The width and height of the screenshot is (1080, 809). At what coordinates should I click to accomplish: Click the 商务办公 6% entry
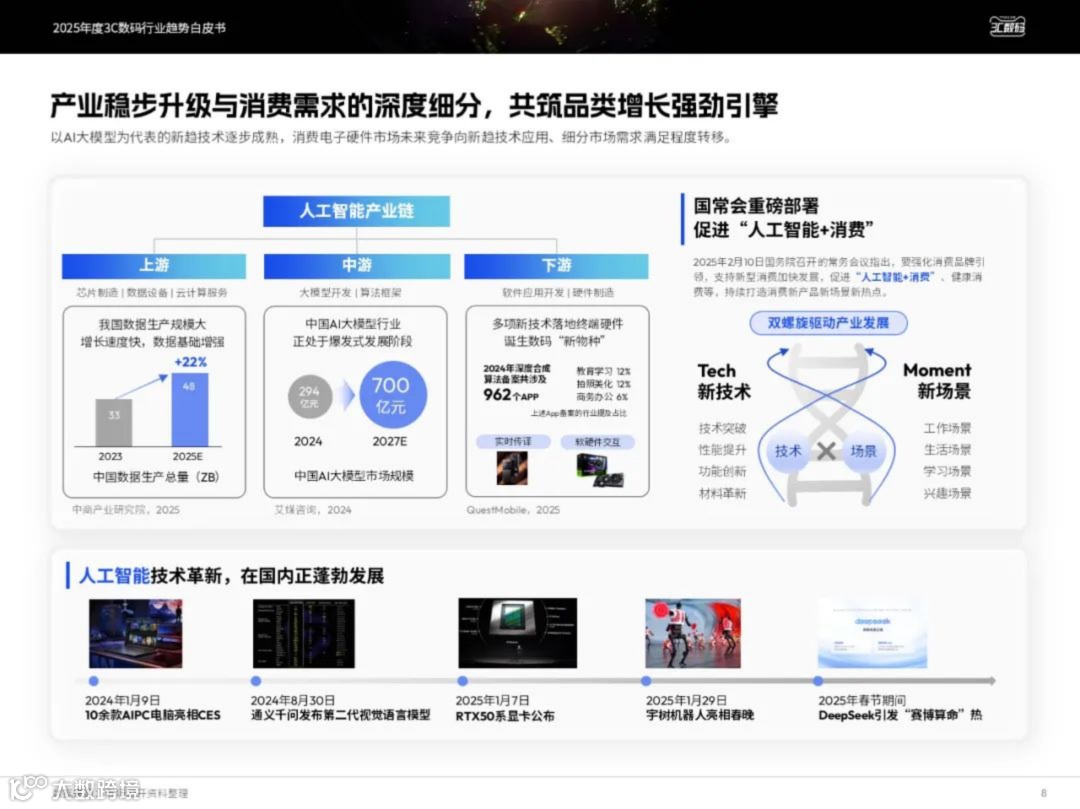(x=602, y=397)
